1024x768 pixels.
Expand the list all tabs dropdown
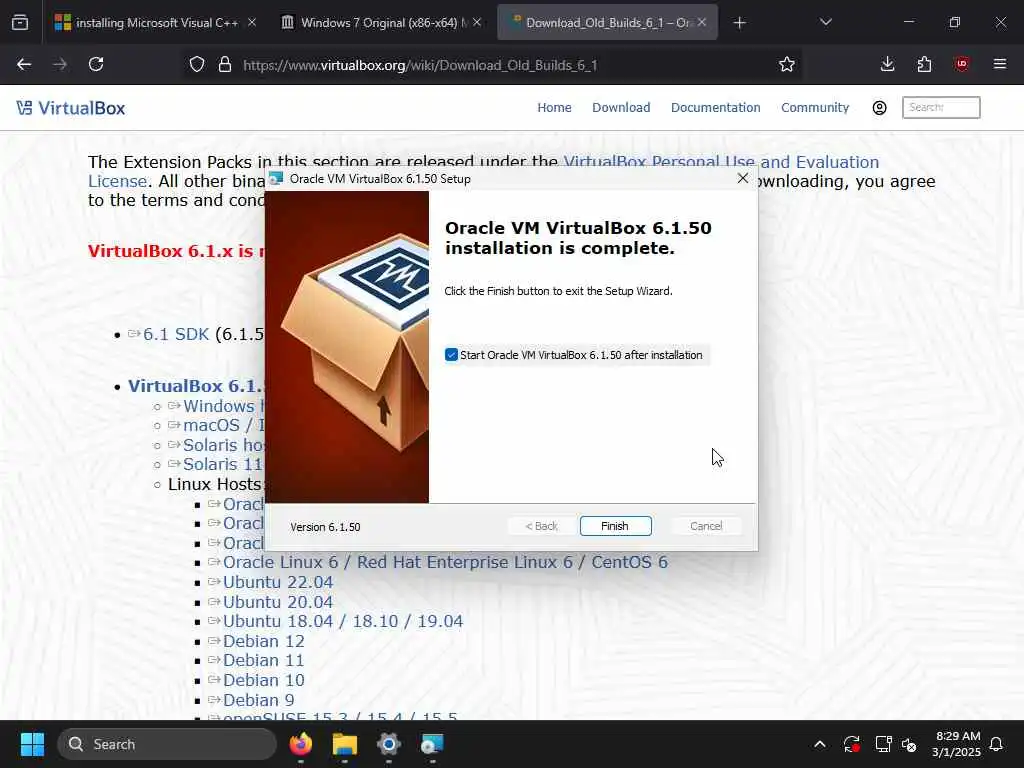pyautogui.click(x=825, y=22)
